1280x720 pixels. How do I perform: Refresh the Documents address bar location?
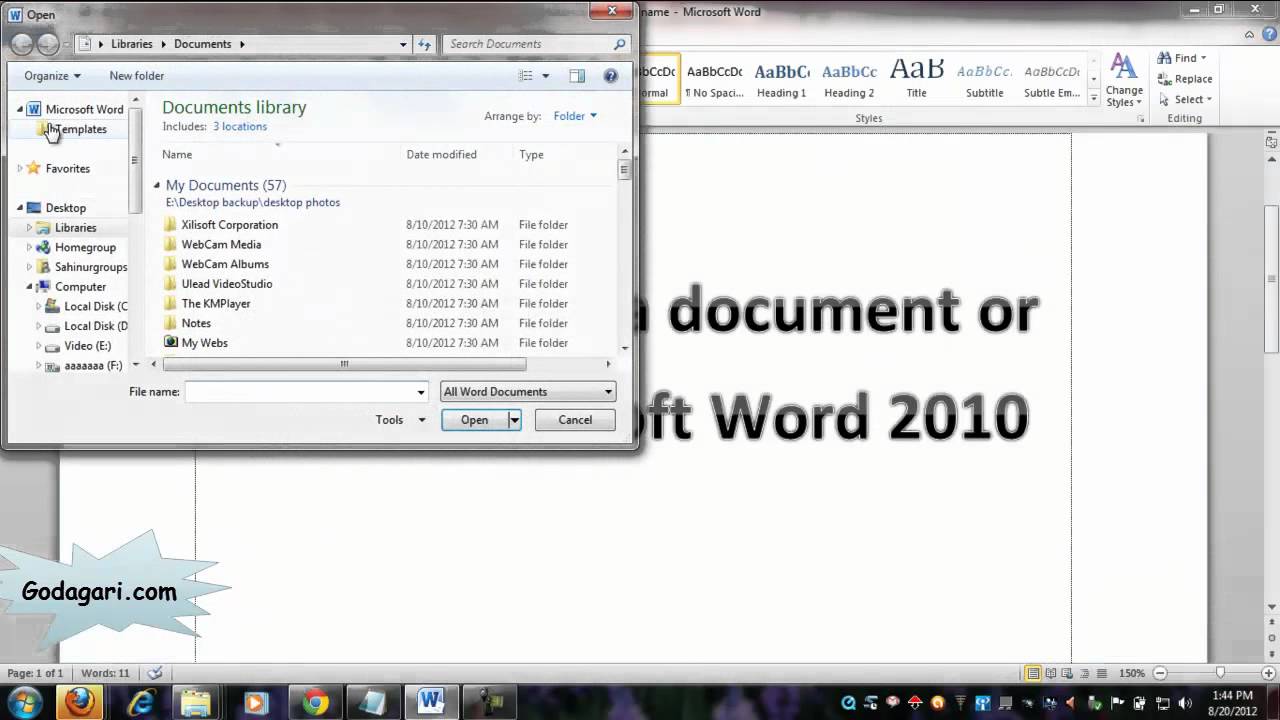(x=424, y=44)
